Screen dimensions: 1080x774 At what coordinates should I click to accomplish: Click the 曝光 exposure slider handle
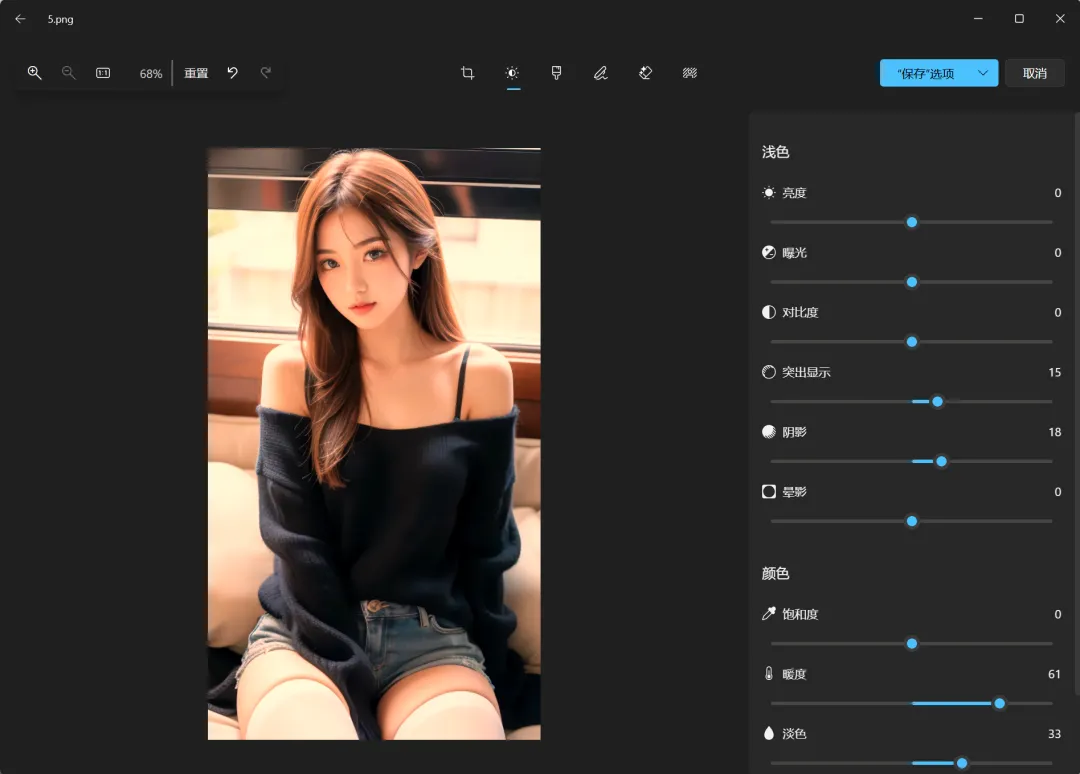(912, 282)
